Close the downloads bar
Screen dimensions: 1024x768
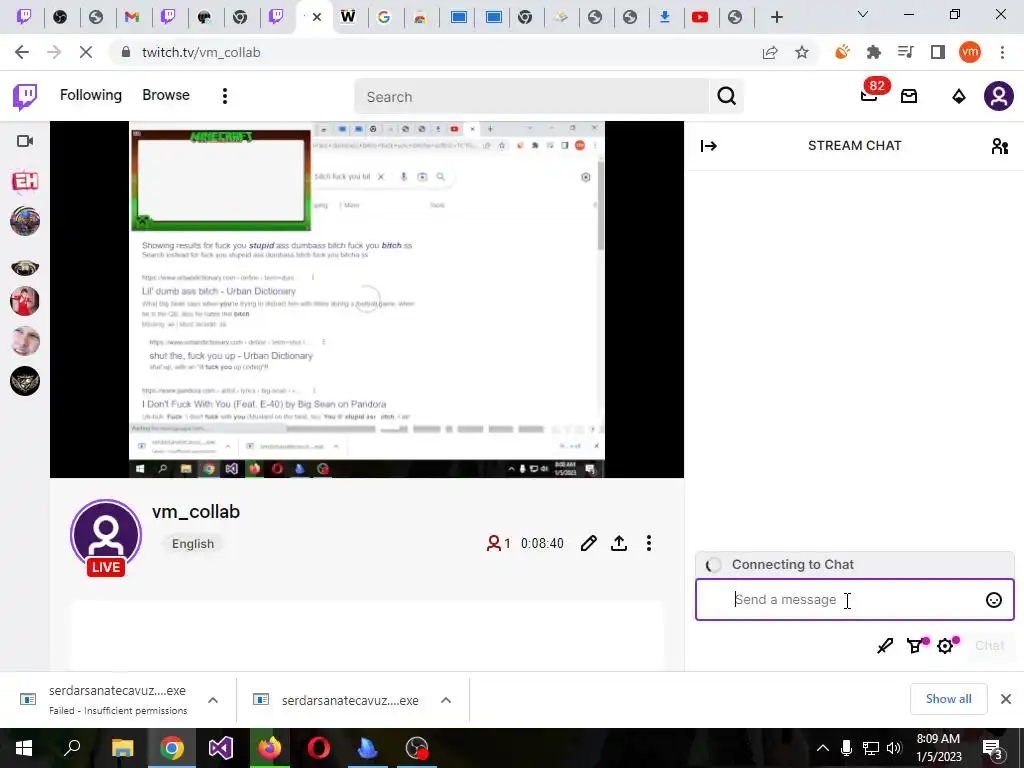point(1006,699)
